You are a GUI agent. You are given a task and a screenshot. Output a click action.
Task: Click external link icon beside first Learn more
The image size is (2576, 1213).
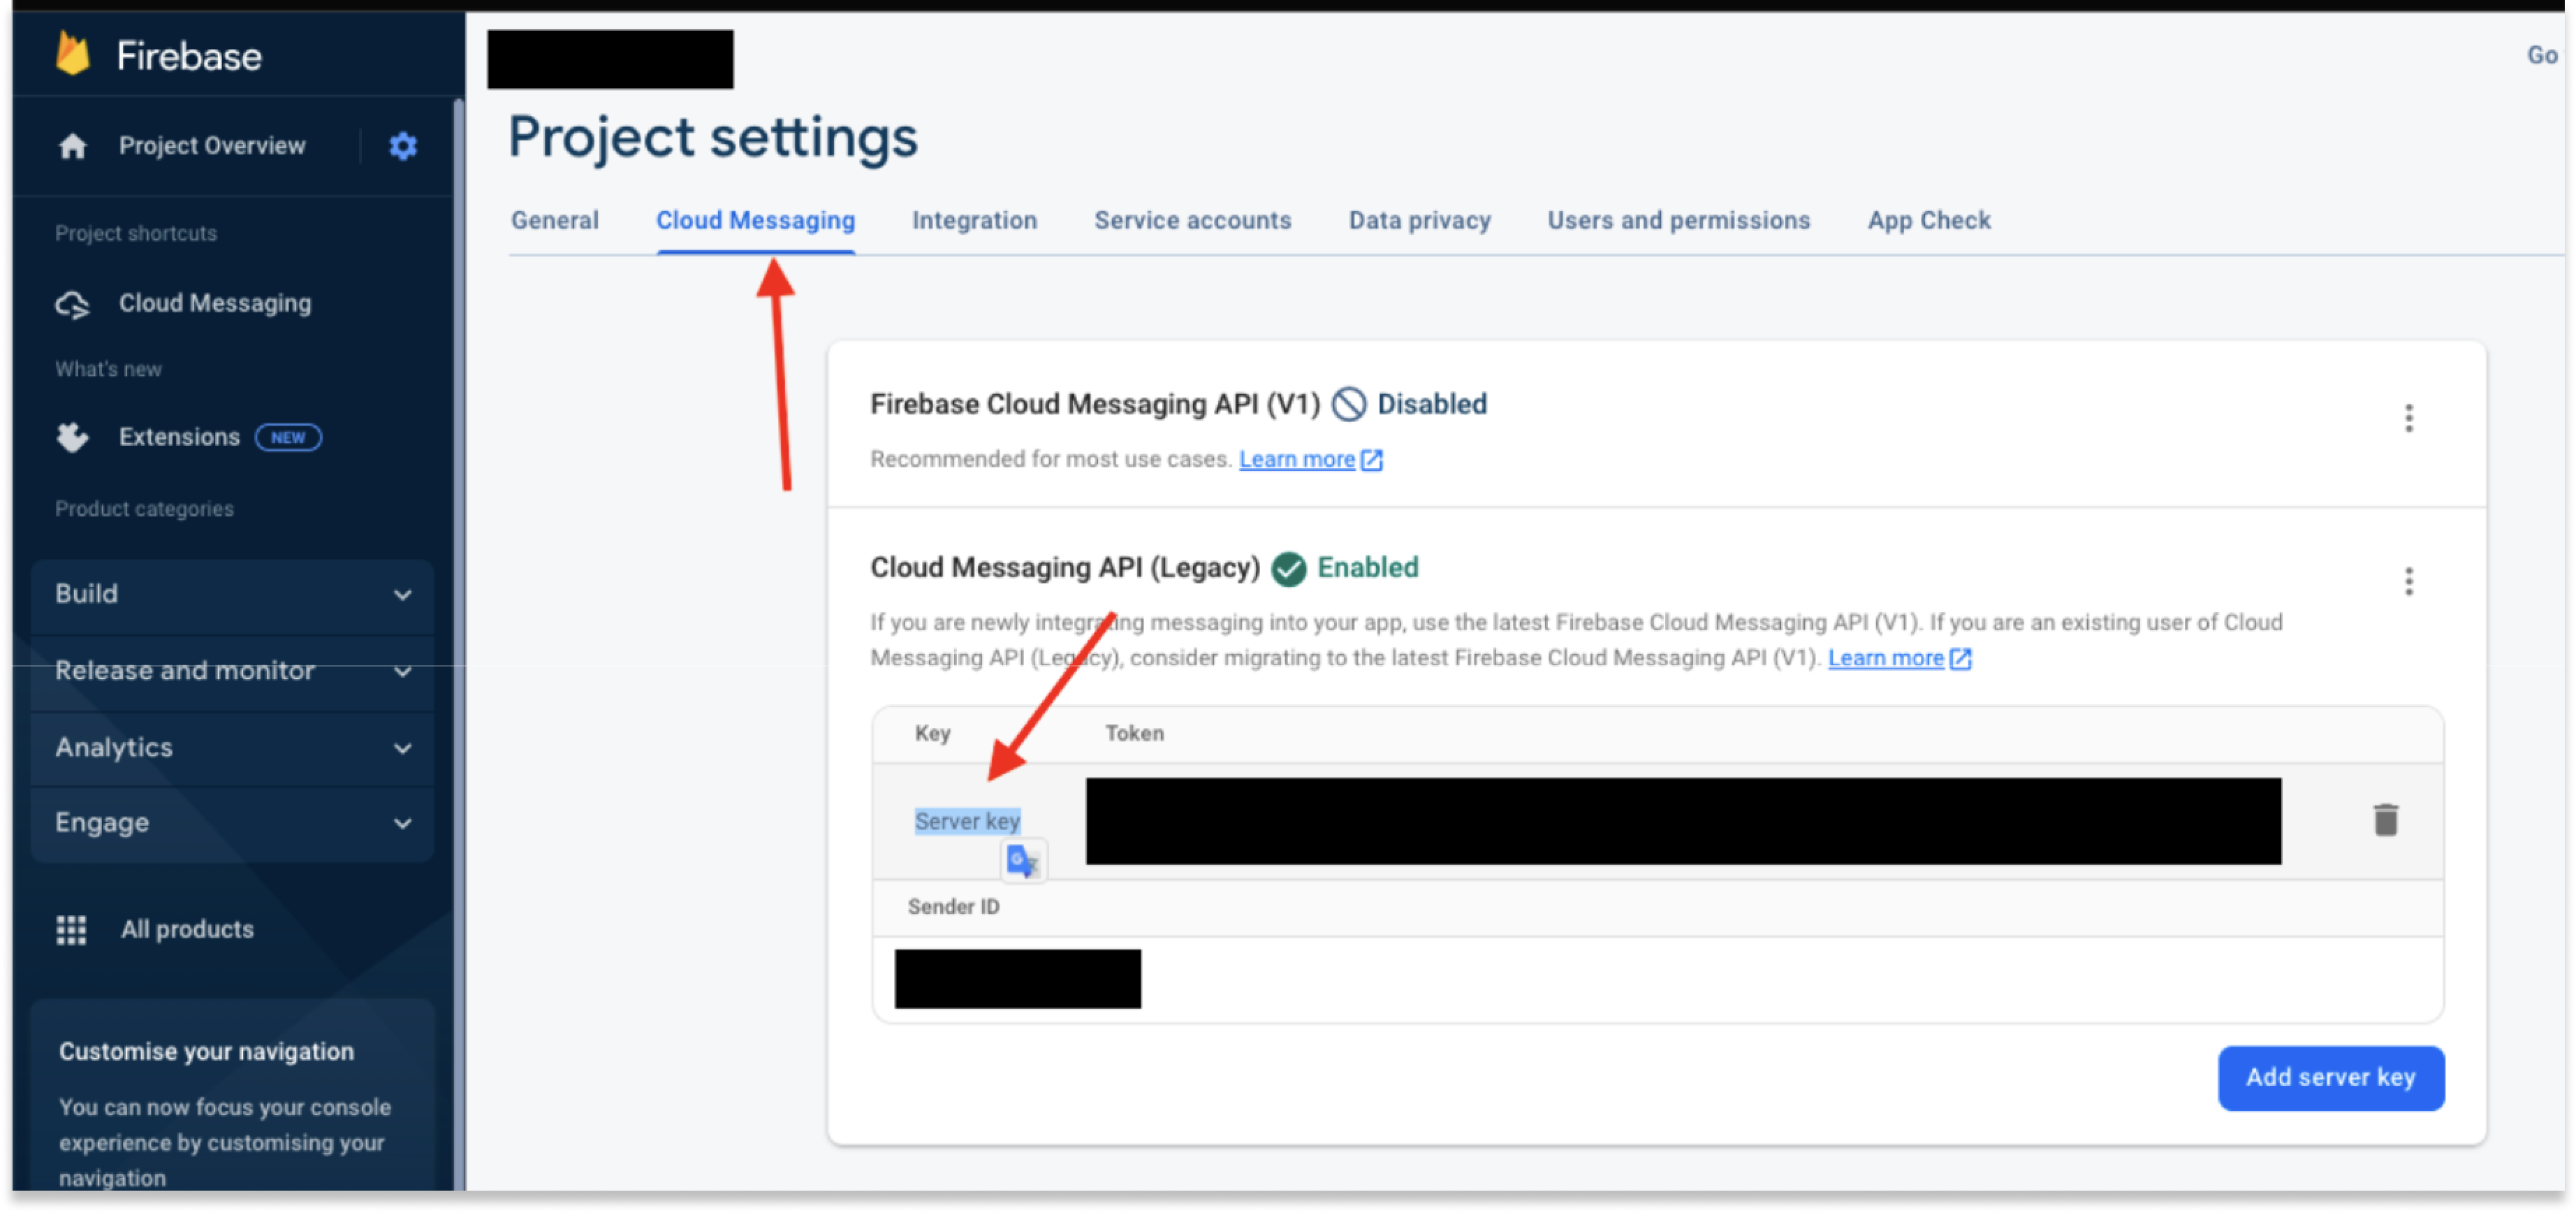coord(1372,460)
